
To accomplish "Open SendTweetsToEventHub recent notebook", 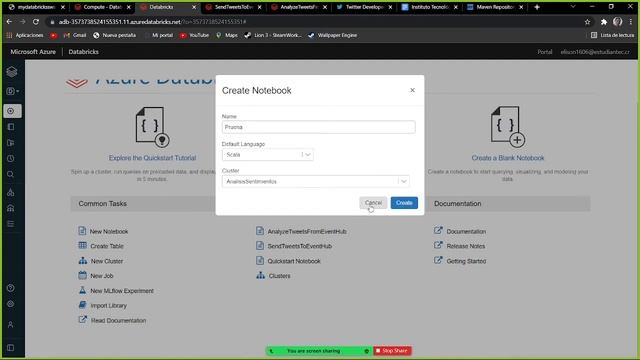I will tap(300, 246).
